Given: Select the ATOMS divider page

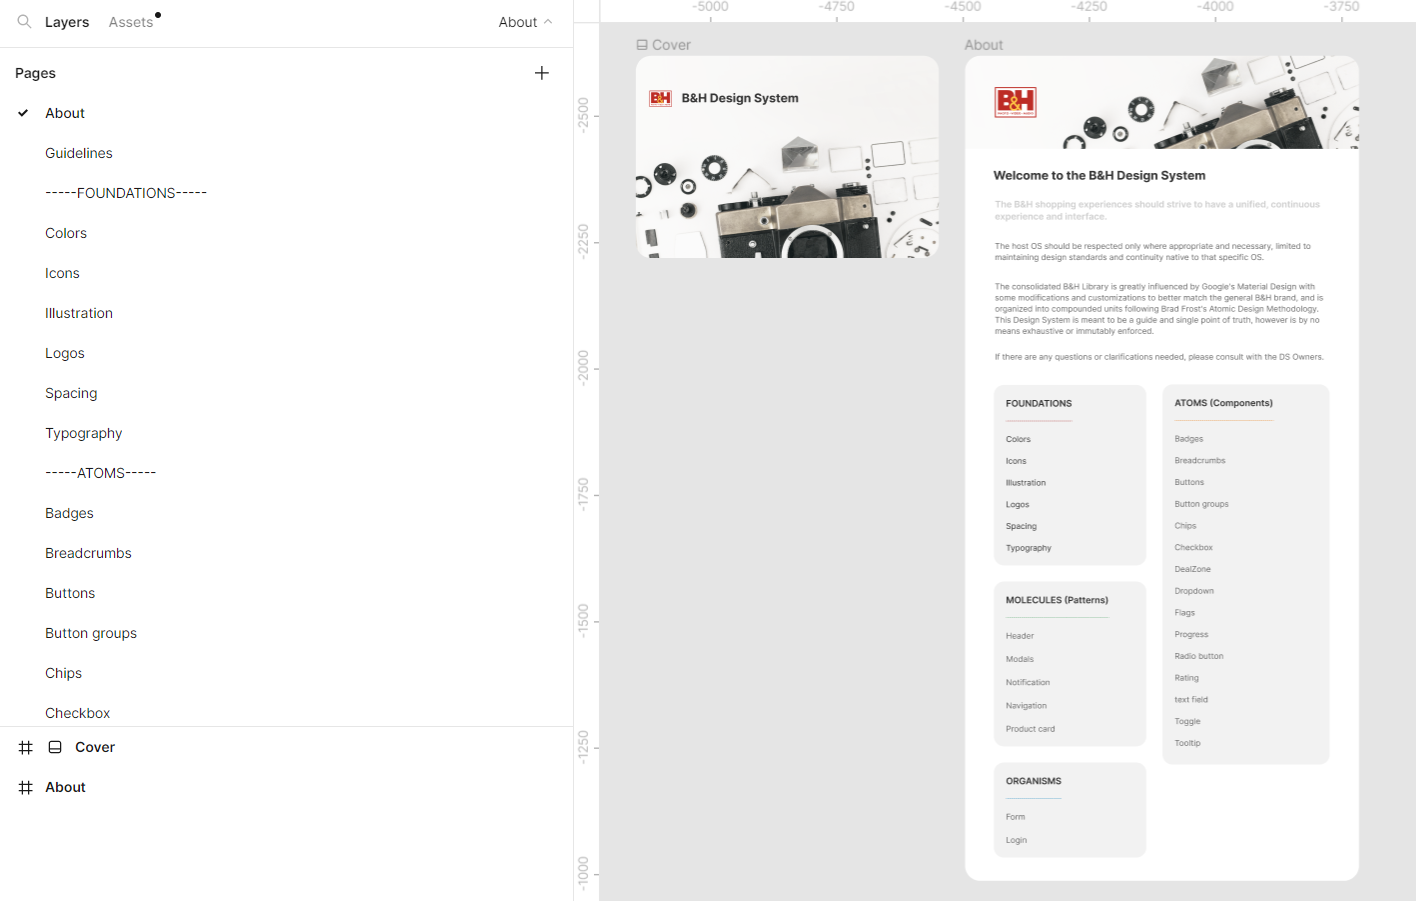Looking at the screenshot, I should pos(100,473).
